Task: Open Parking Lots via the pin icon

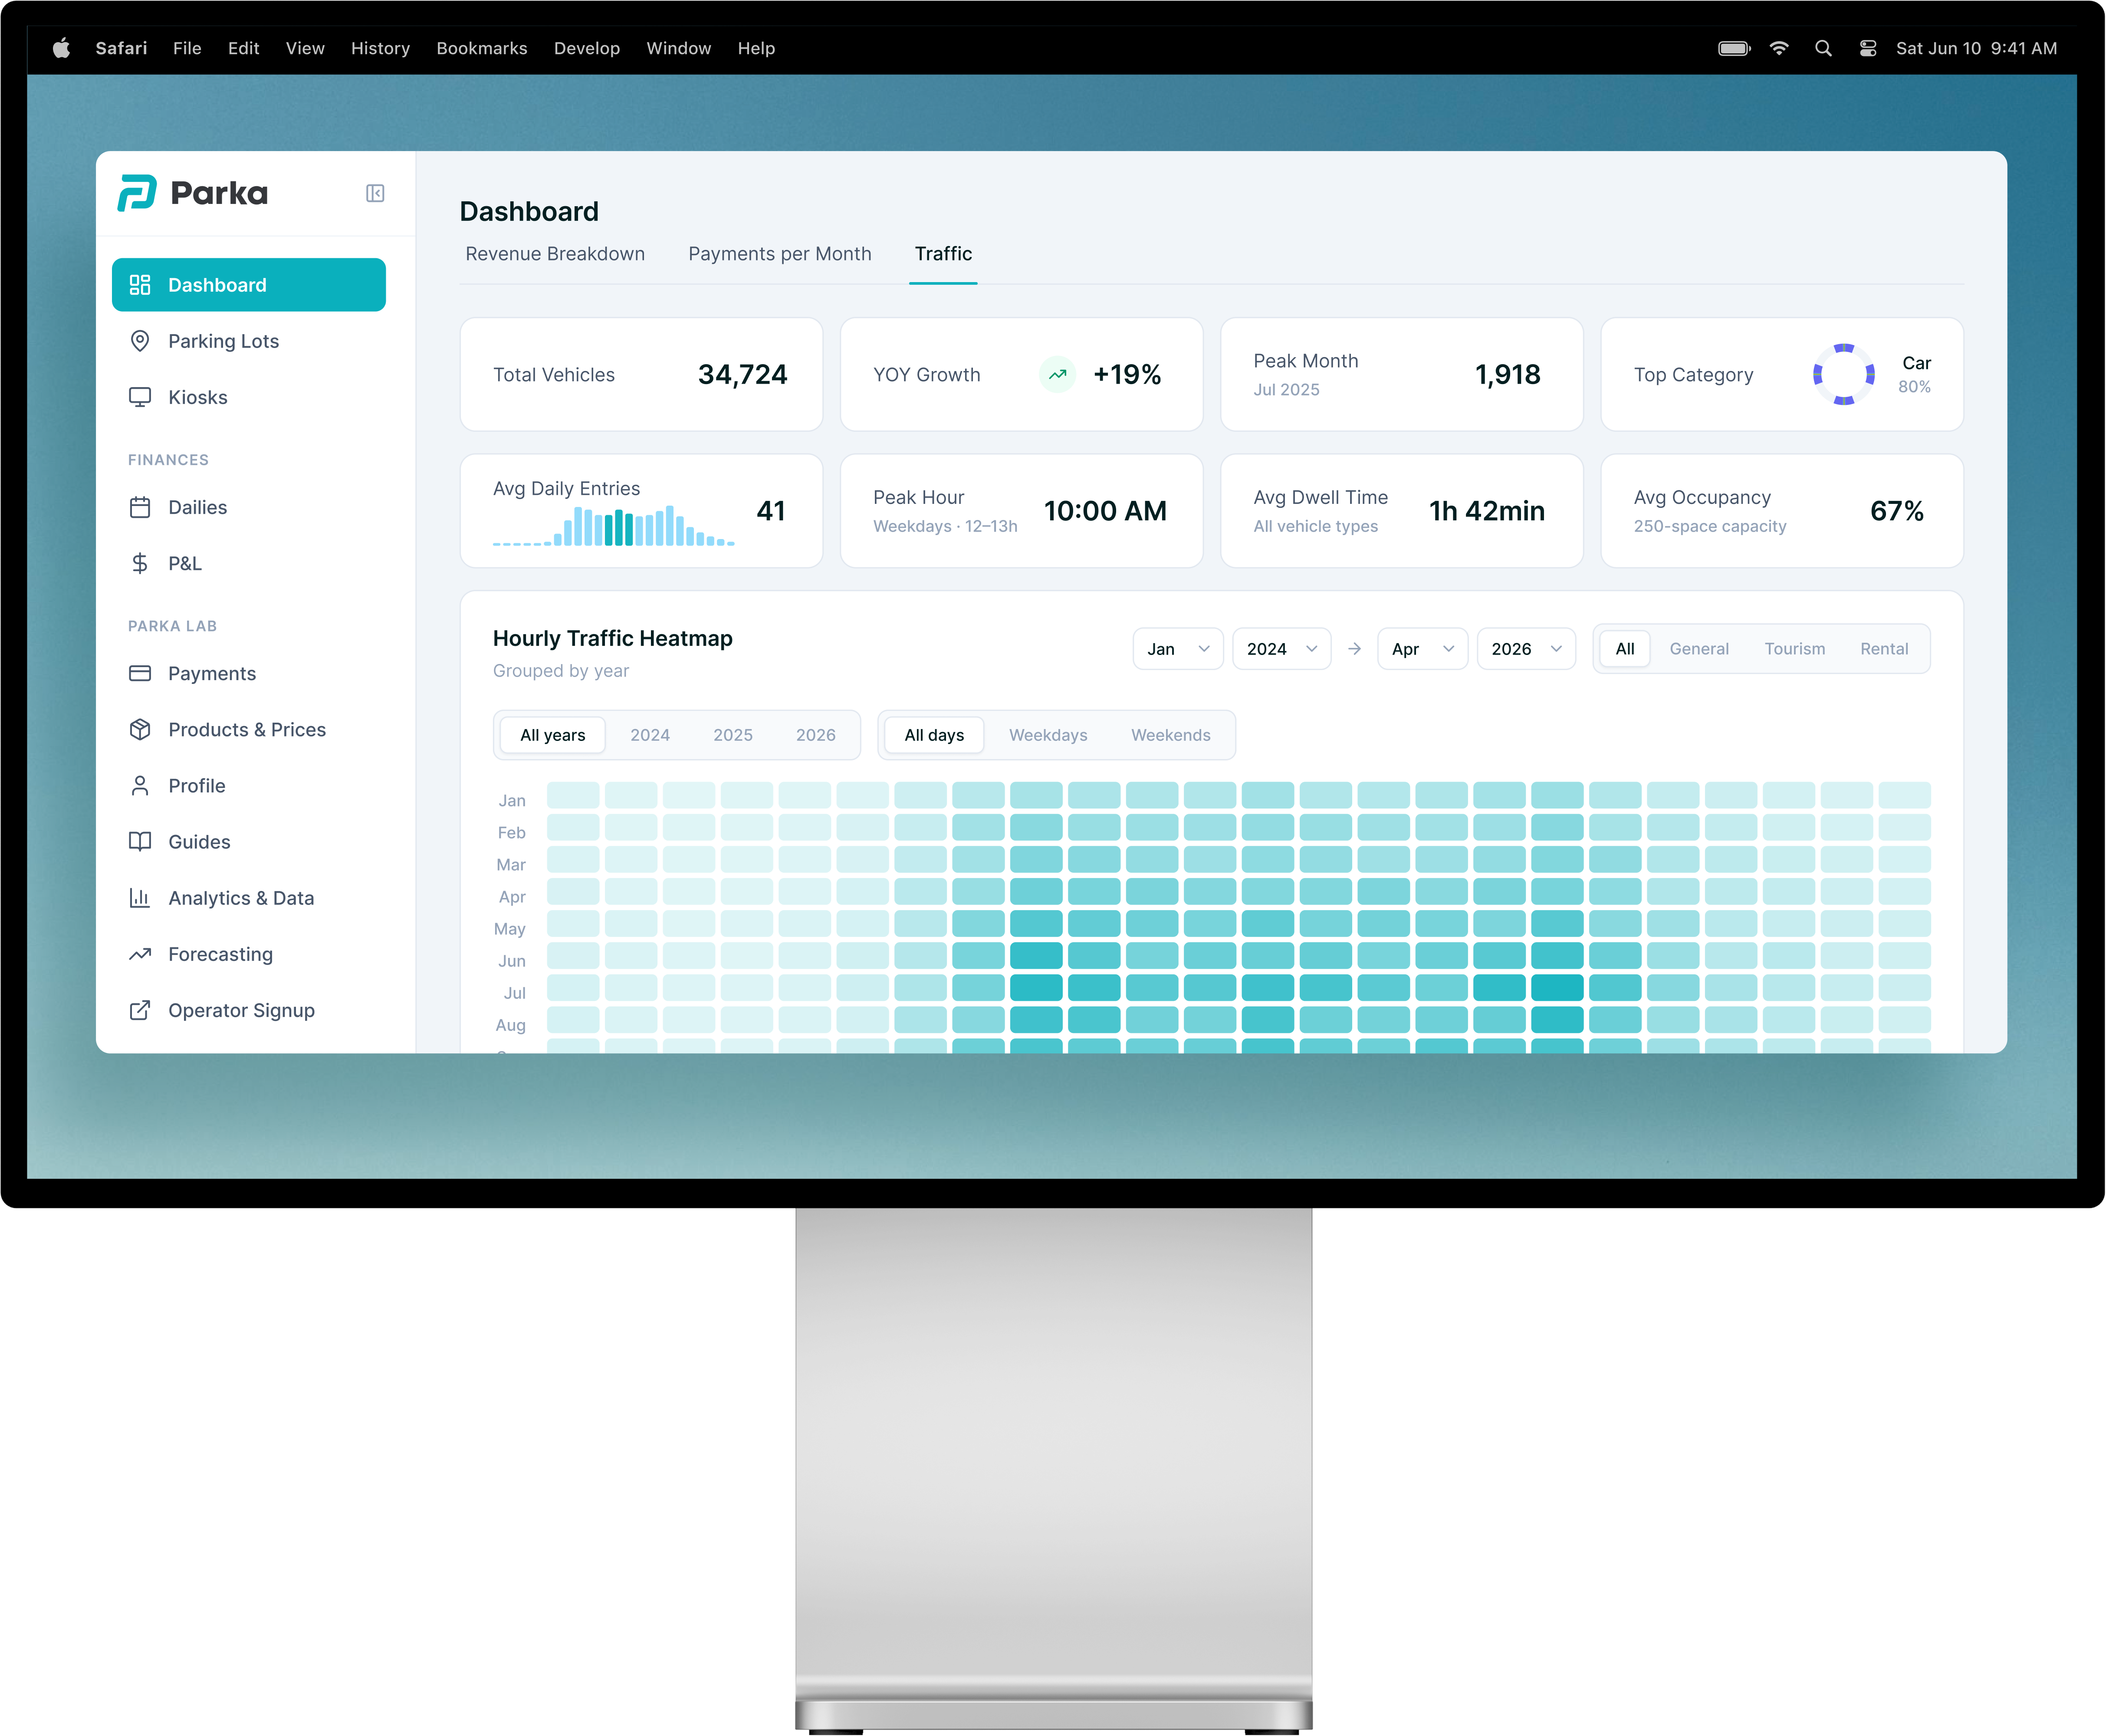Action: coord(140,341)
